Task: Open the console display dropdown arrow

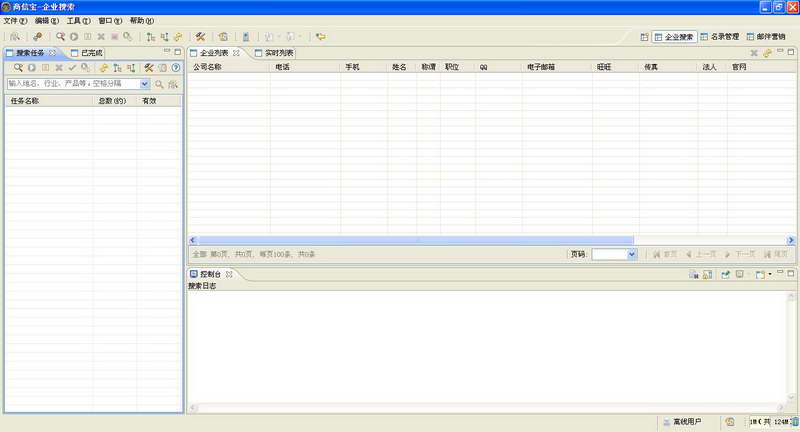Action: pos(769,274)
